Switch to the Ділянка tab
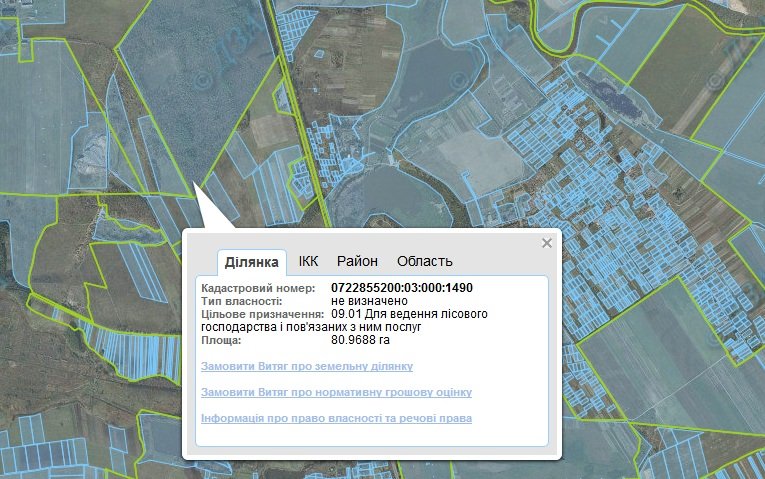 (252, 262)
